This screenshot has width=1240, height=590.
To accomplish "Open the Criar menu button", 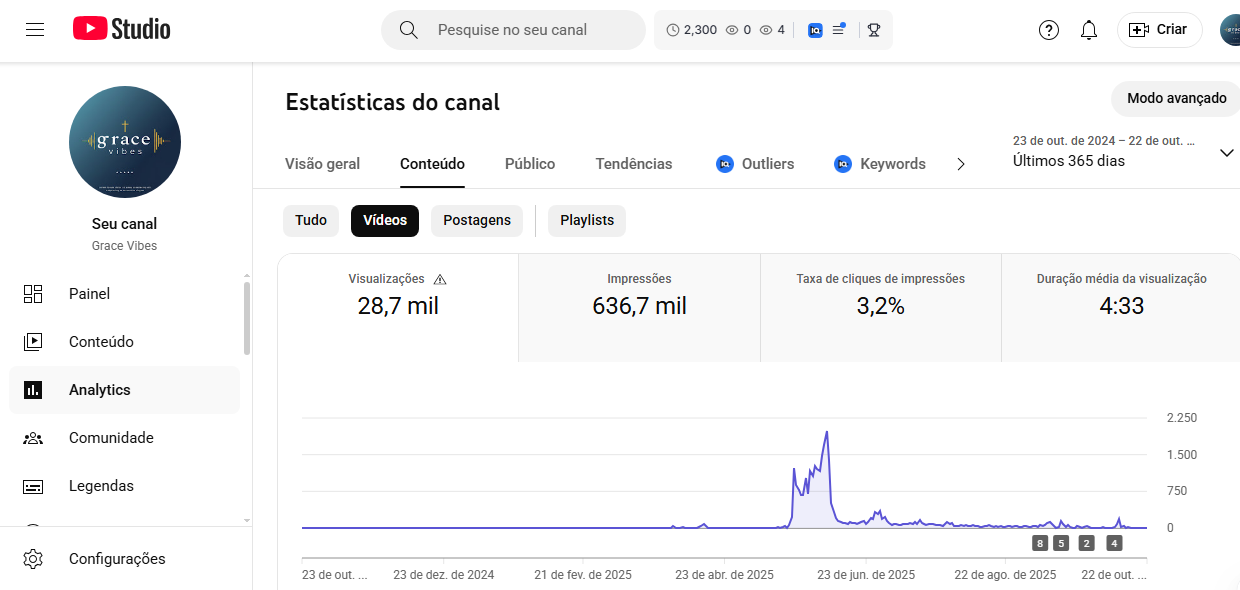I will [1159, 30].
